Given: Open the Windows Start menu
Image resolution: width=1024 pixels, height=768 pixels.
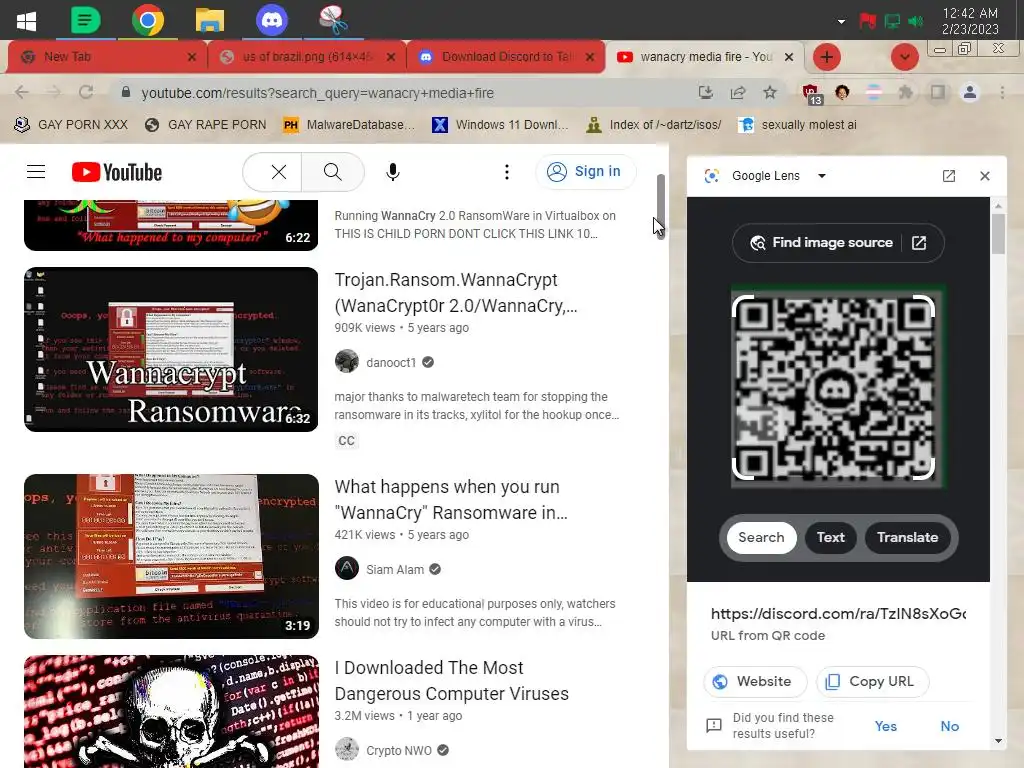Looking at the screenshot, I should pyautogui.click(x=26, y=21).
